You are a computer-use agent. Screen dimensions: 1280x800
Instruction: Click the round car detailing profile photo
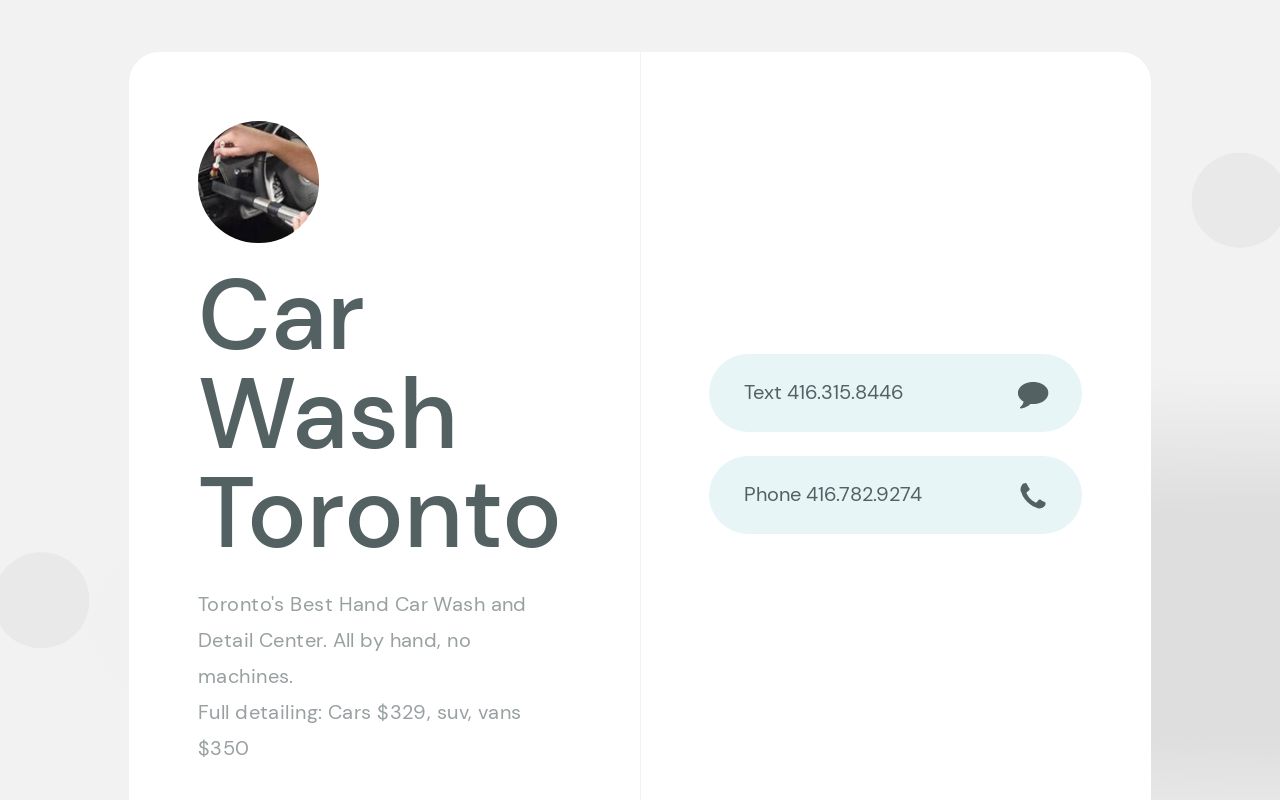pyautogui.click(x=258, y=182)
